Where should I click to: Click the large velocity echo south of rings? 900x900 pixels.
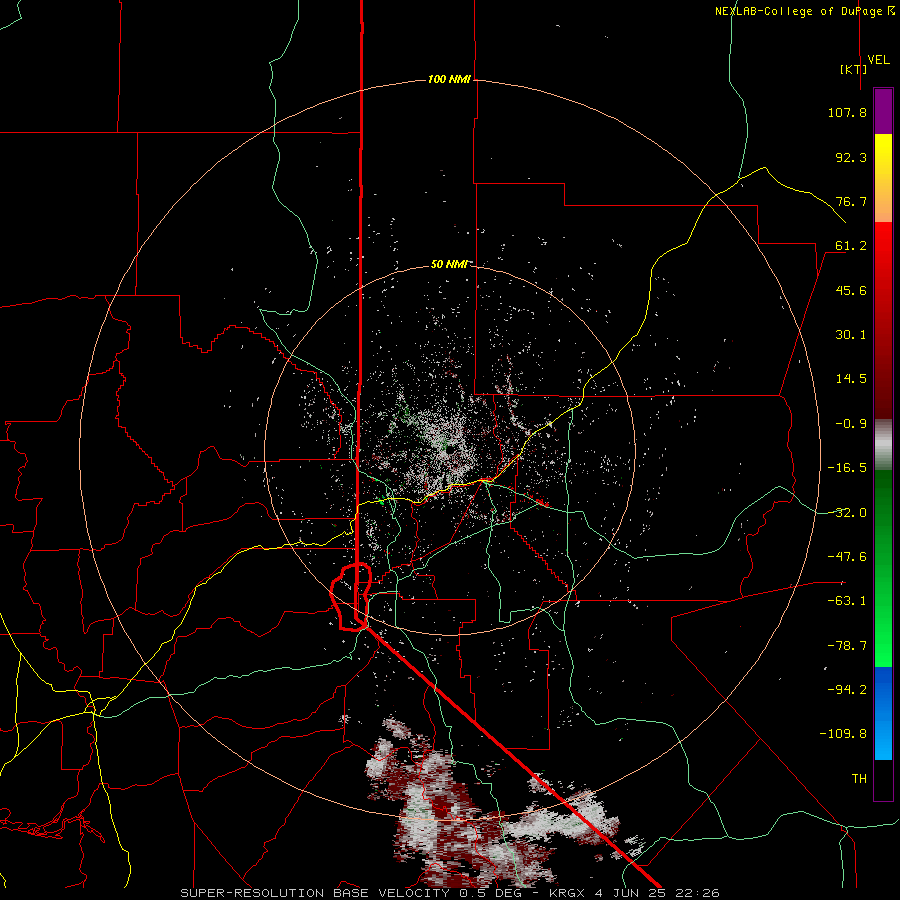click(x=459, y=815)
